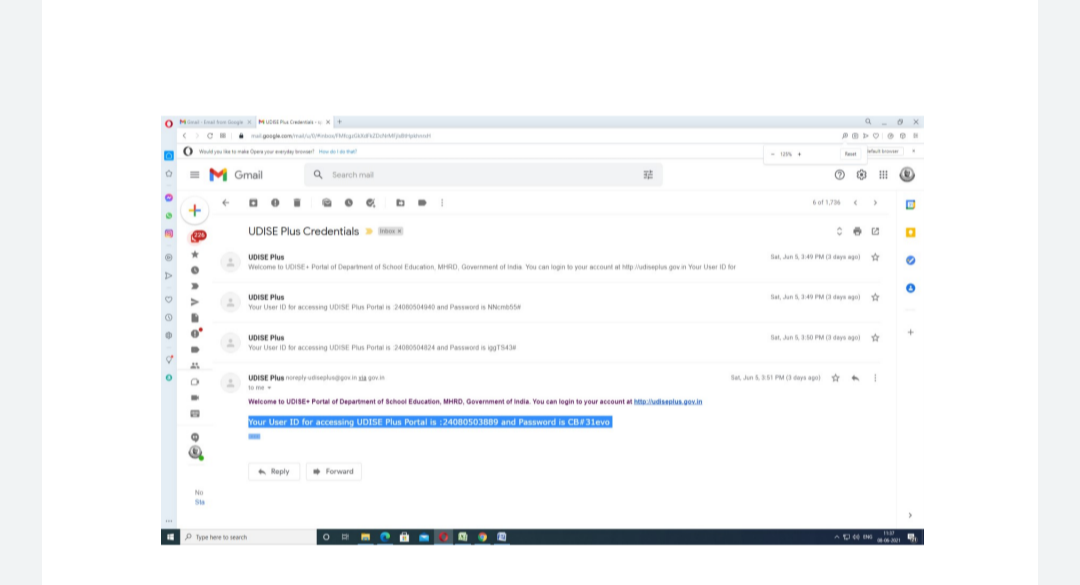Viewport: 1080px width, 585px height.
Task: Open the udiseplus.gov.in link
Action: pos(667,402)
